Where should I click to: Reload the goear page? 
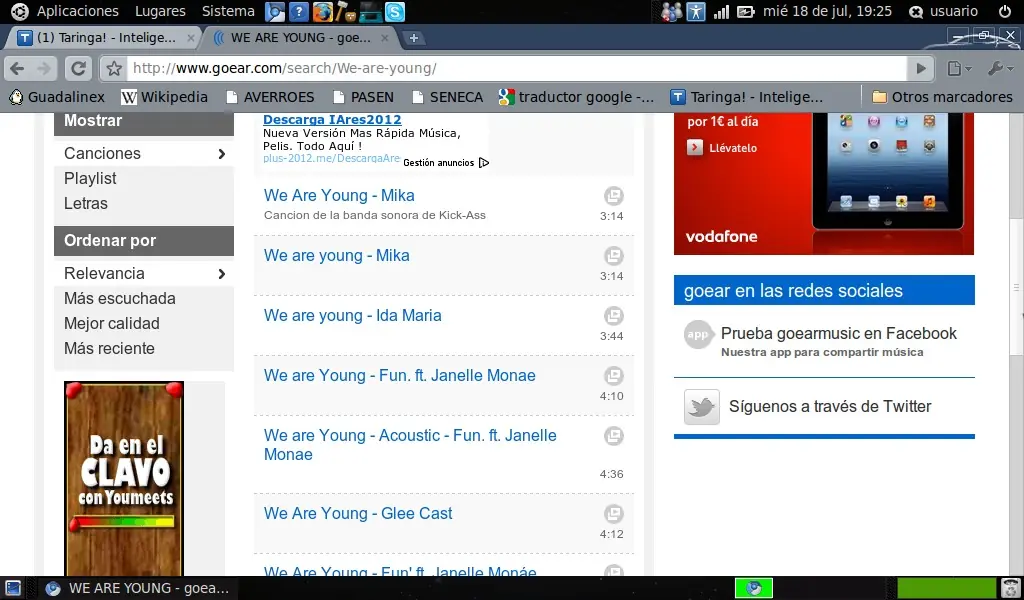(78, 68)
